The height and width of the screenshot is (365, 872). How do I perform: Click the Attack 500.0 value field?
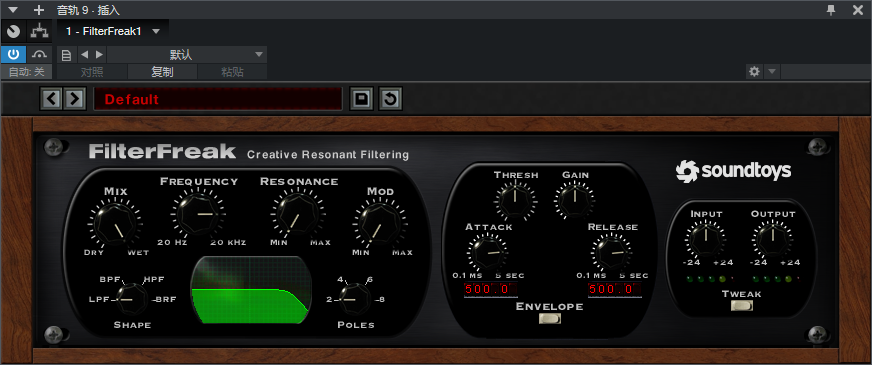[490, 289]
